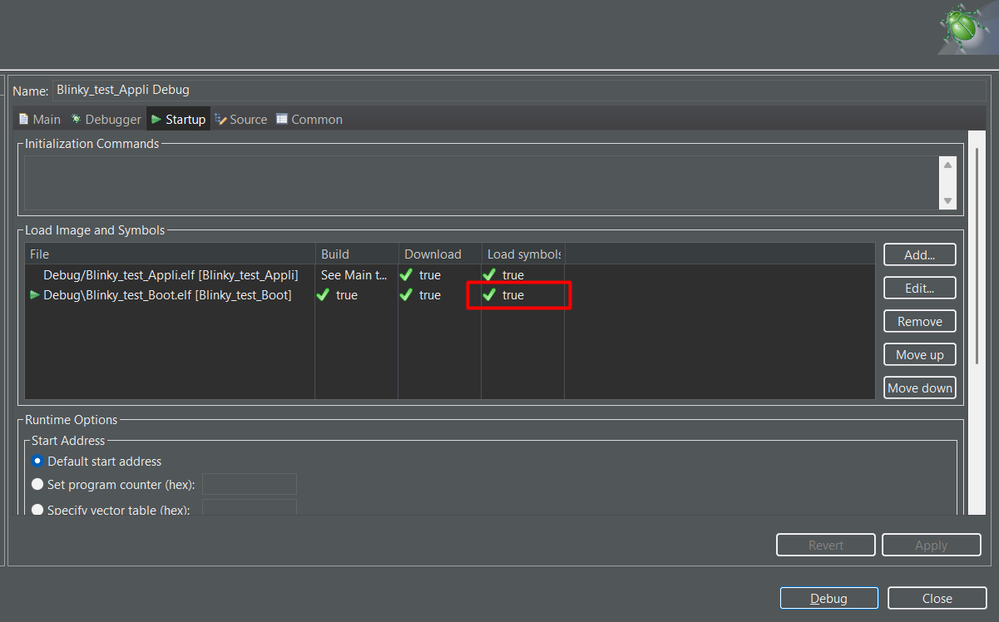
Task: Click the Debug button
Action: [829, 598]
